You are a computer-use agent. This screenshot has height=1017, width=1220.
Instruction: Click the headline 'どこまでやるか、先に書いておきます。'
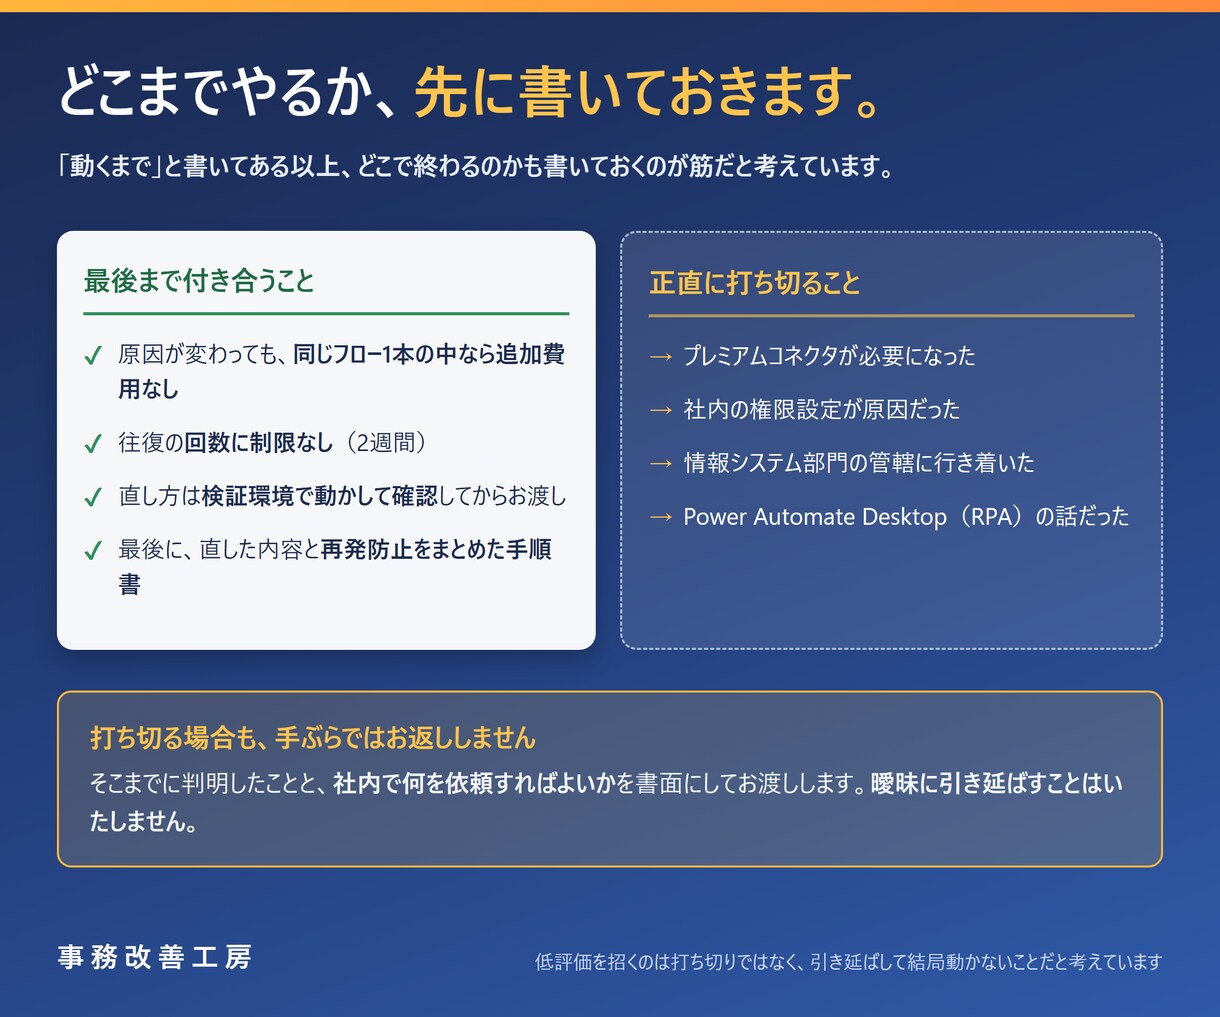pos(470,93)
